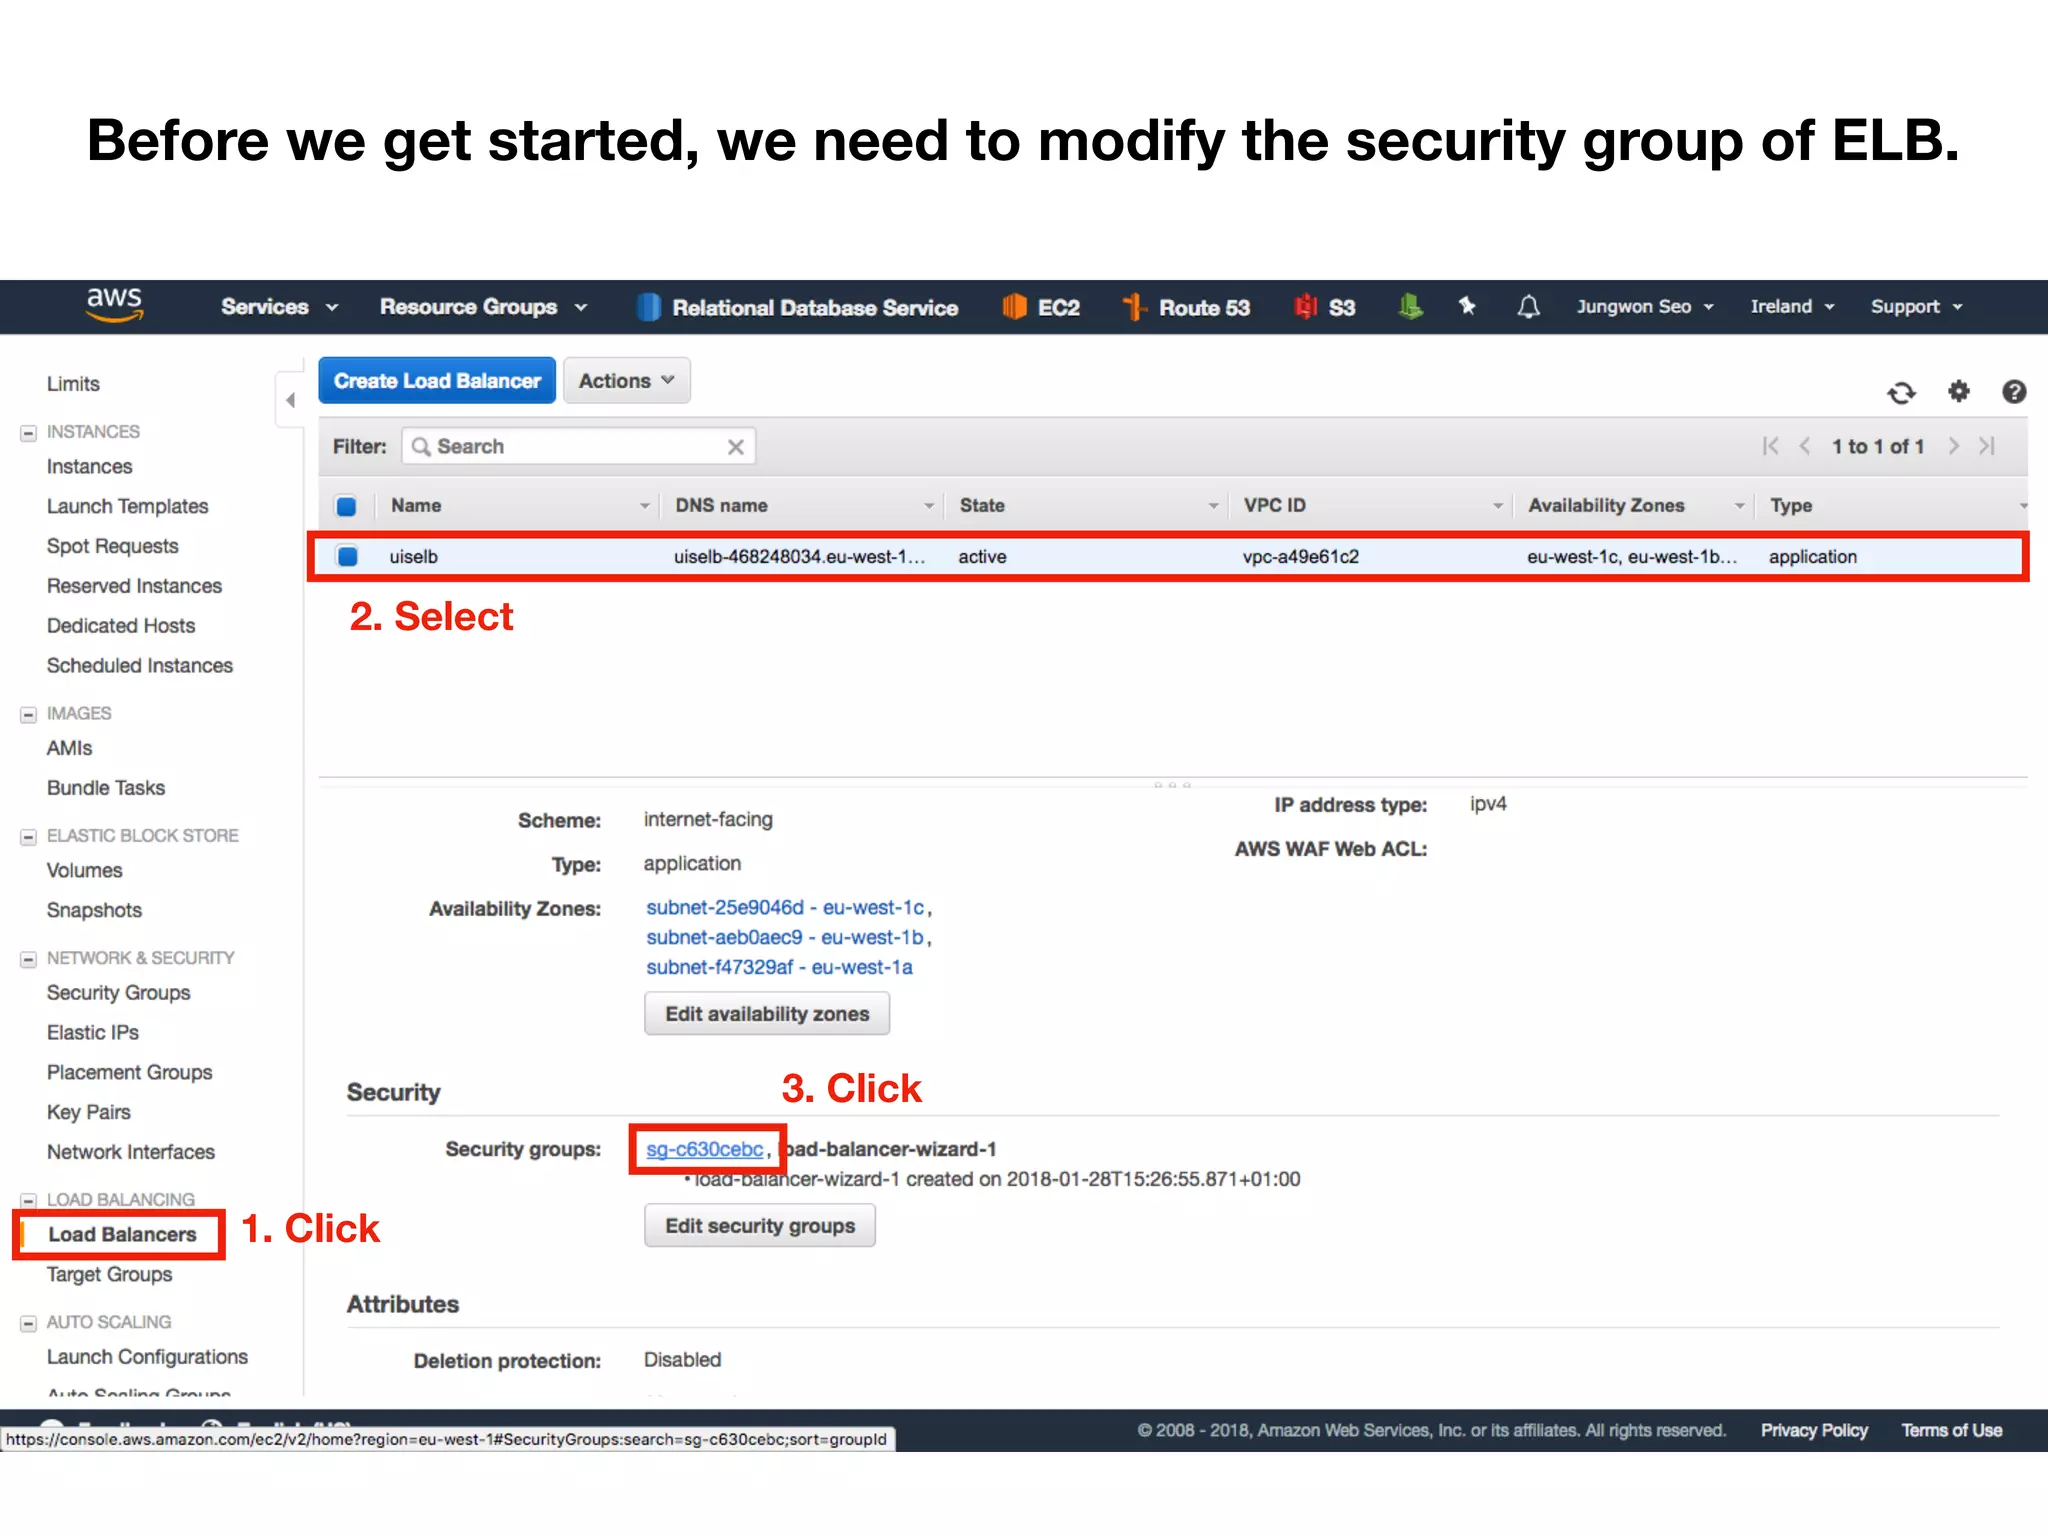
Task: Open Spot Requests in sidebar
Action: pyautogui.click(x=112, y=547)
